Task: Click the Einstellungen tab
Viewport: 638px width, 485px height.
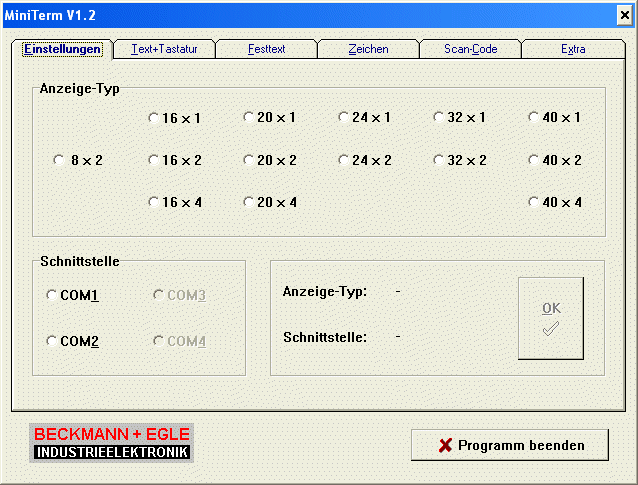Action: tap(62, 49)
